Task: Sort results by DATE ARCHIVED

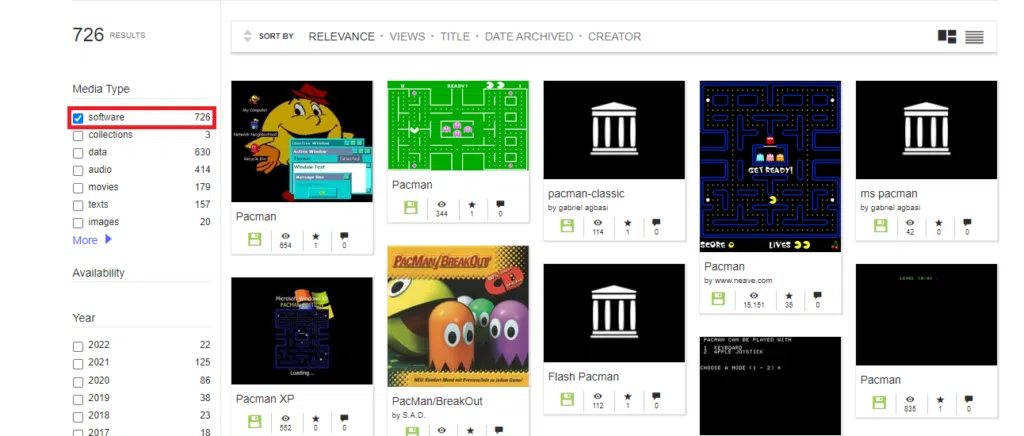Action: click(529, 37)
